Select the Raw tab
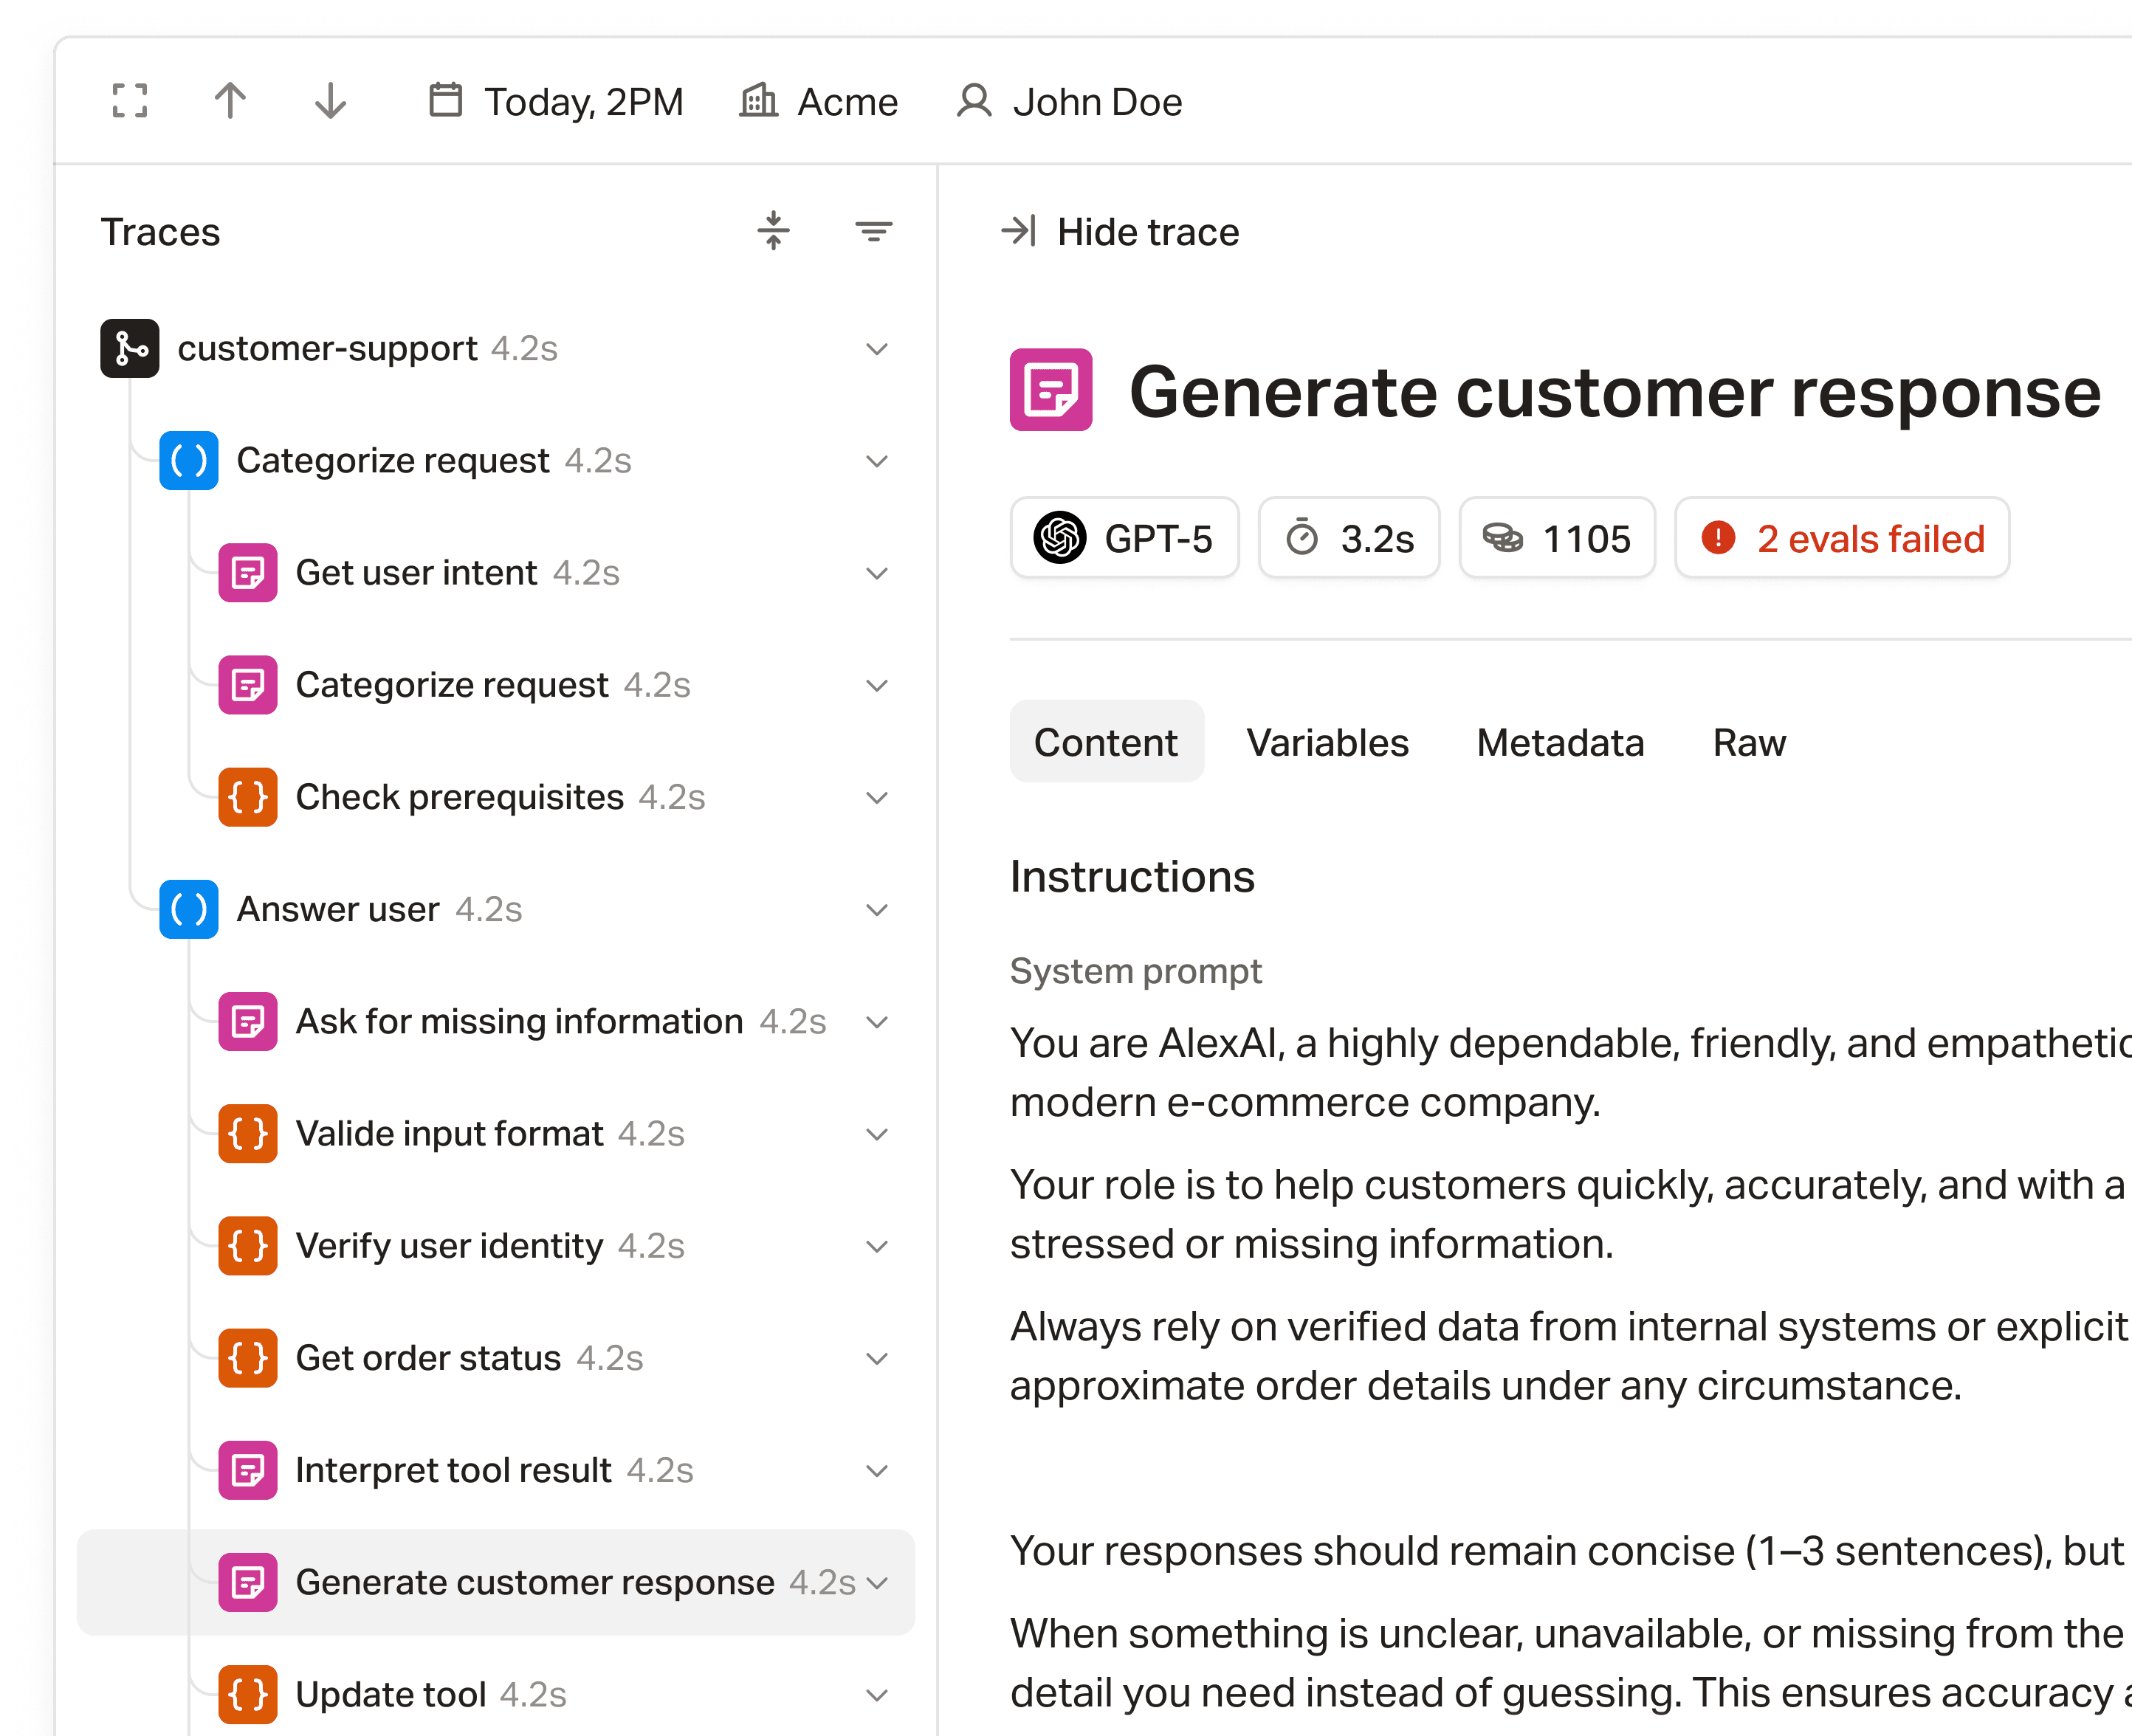The height and width of the screenshot is (1736, 2132). click(1748, 742)
